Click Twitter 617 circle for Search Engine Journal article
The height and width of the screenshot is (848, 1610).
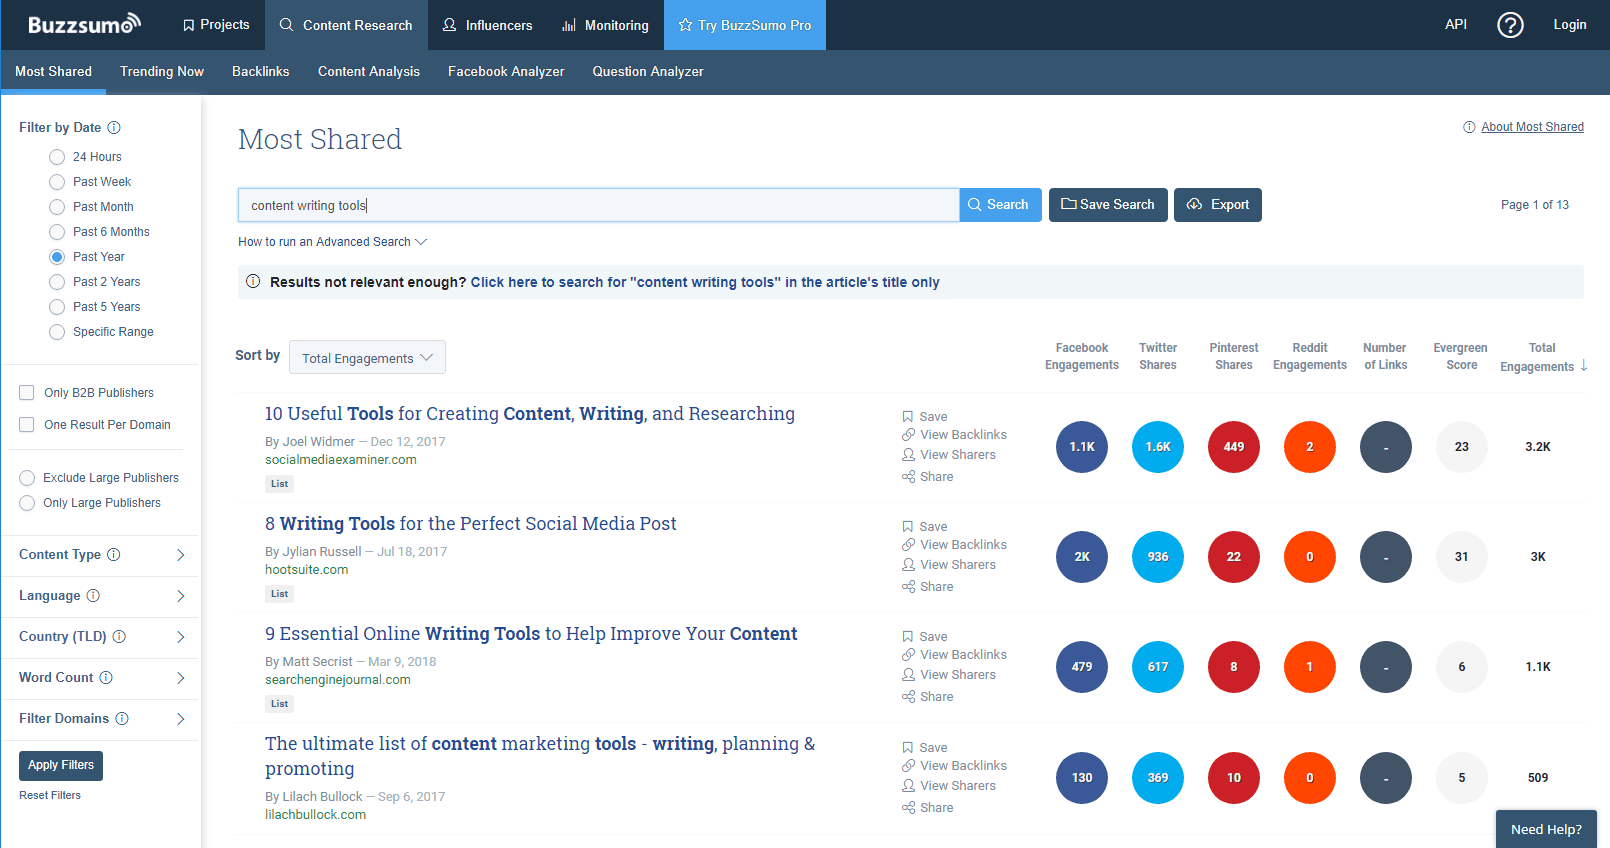click(x=1158, y=667)
